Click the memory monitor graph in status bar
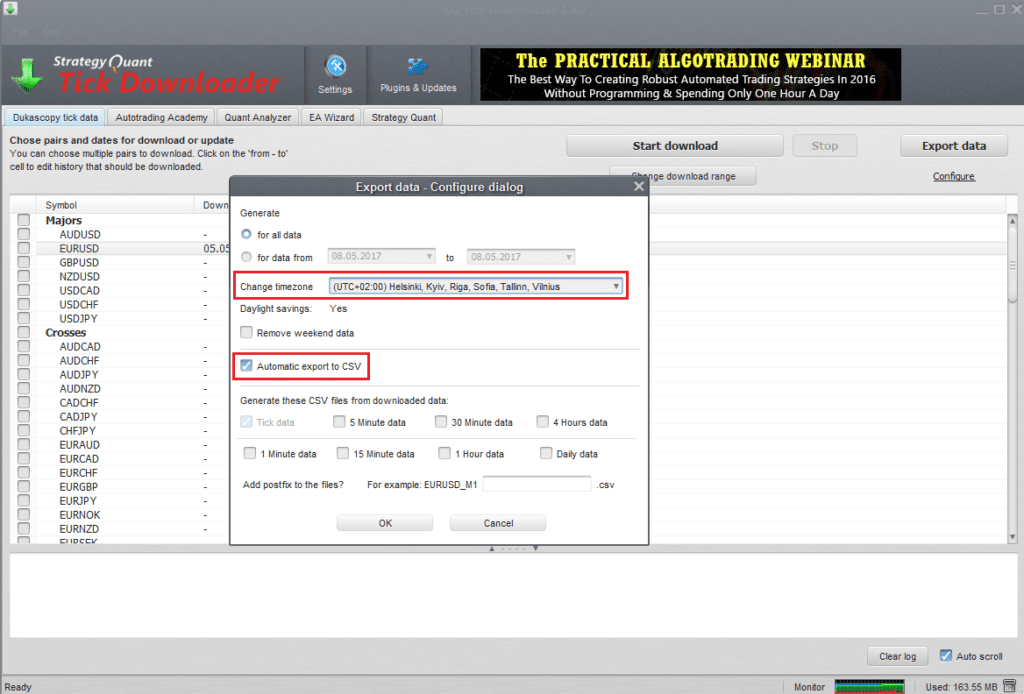 pos(870,687)
